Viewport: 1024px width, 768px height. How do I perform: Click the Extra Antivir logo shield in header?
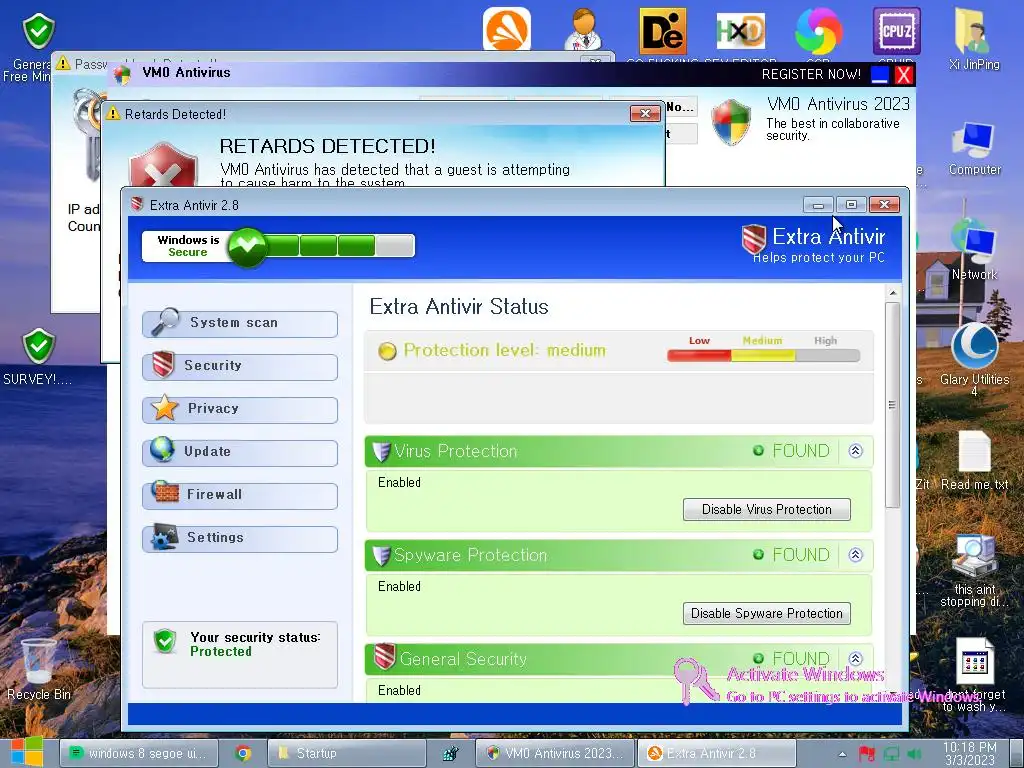coord(754,239)
